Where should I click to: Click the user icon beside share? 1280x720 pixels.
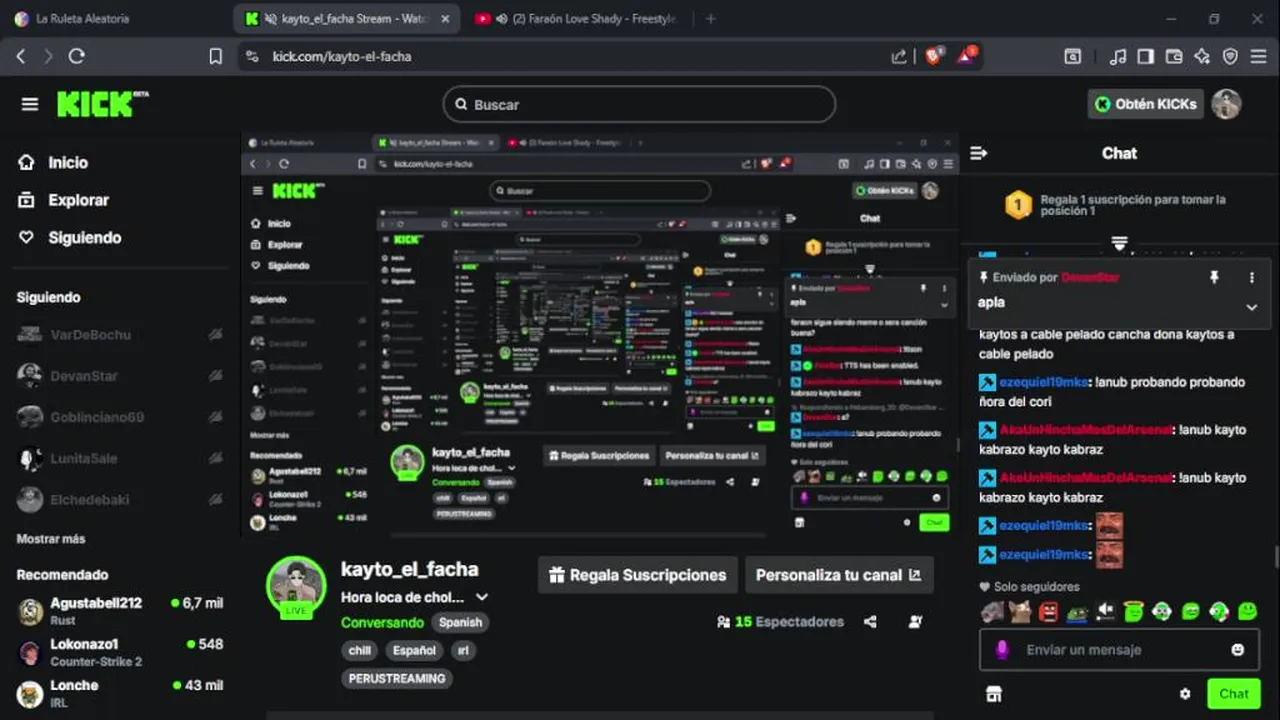coord(915,622)
